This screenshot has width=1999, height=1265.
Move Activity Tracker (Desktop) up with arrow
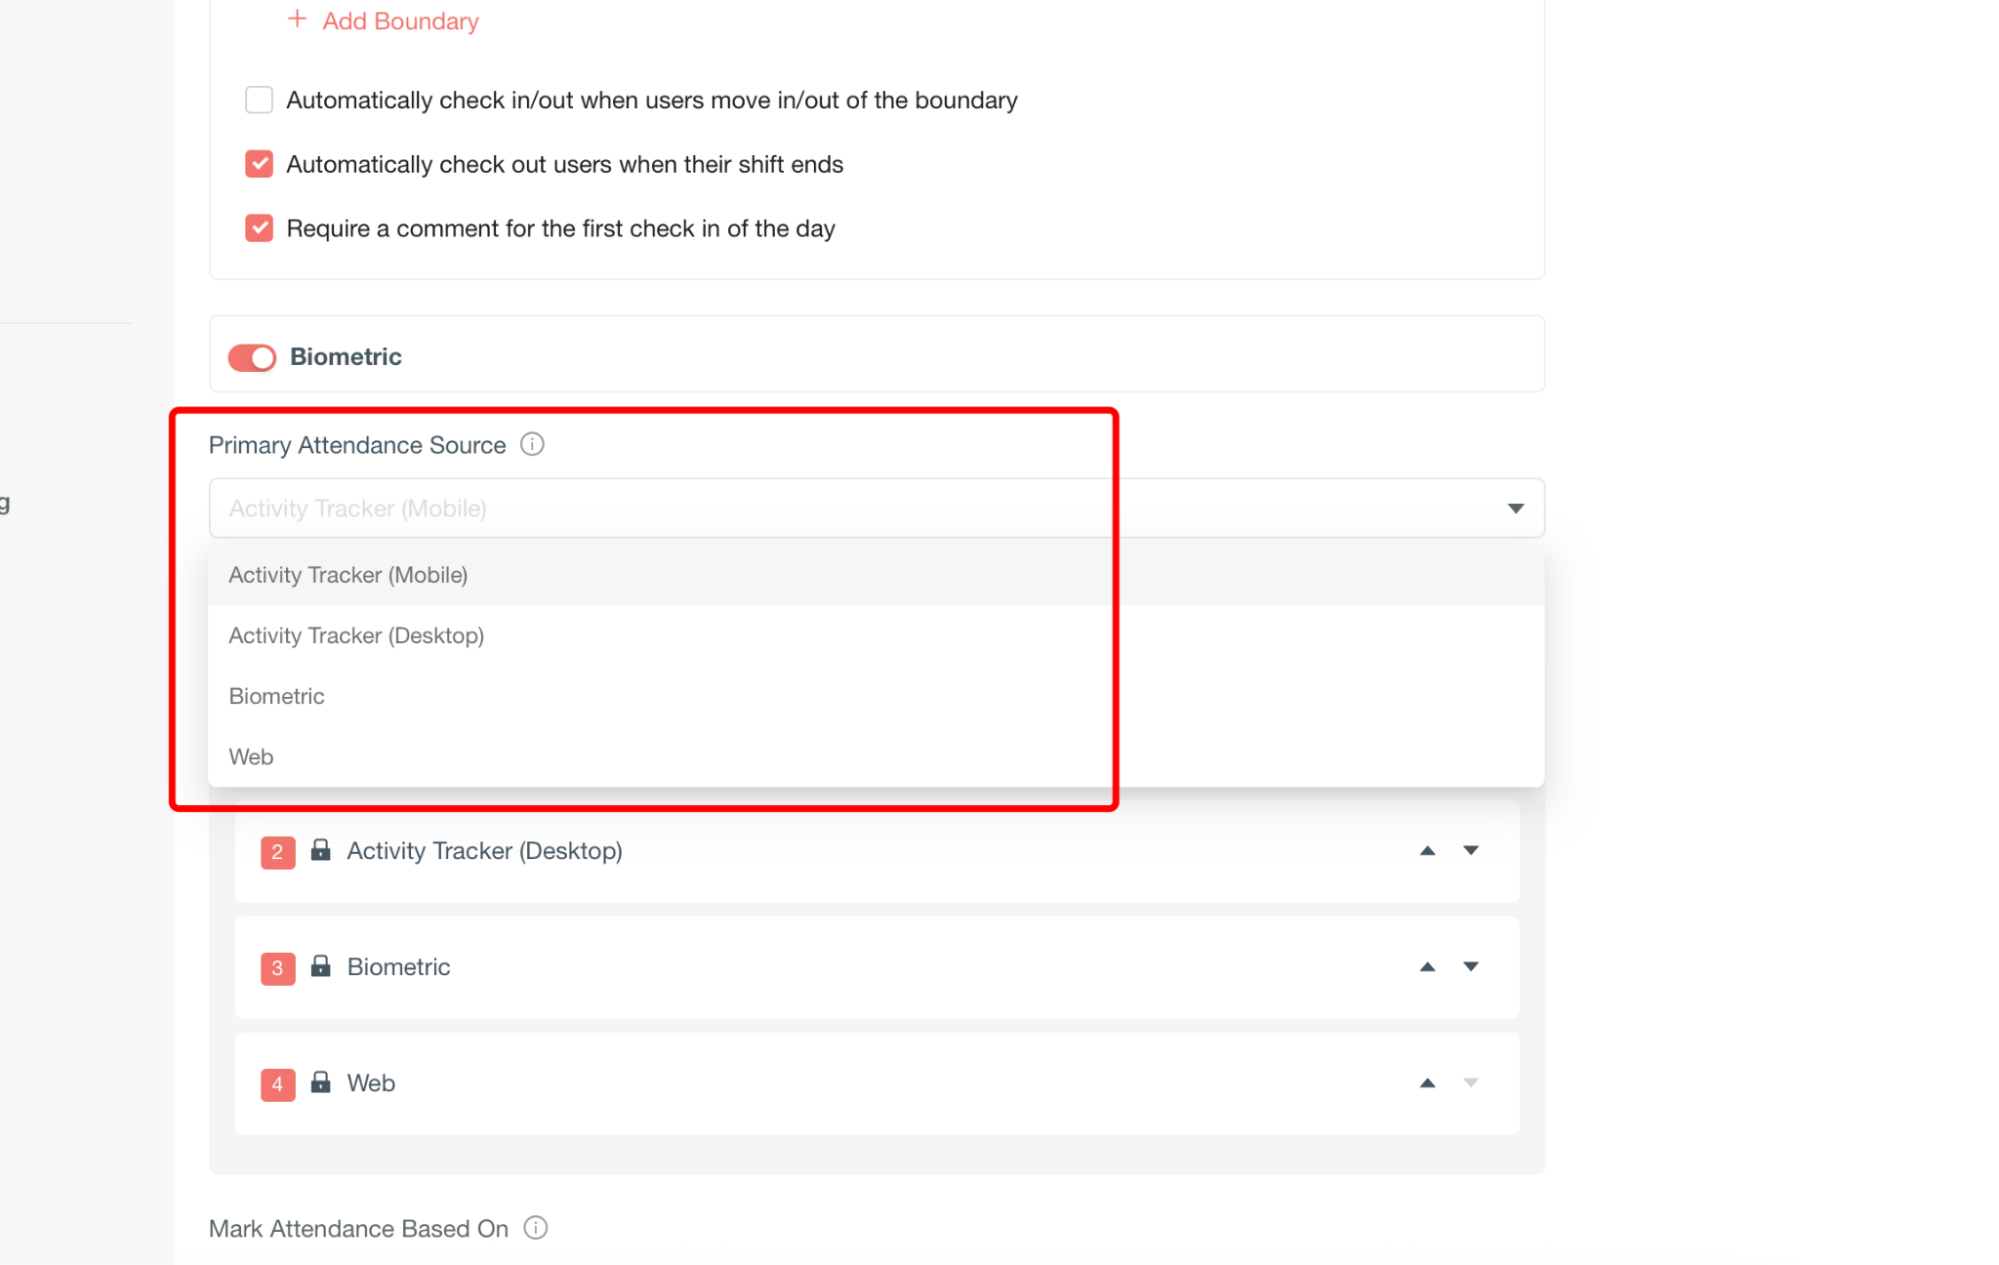(1427, 851)
